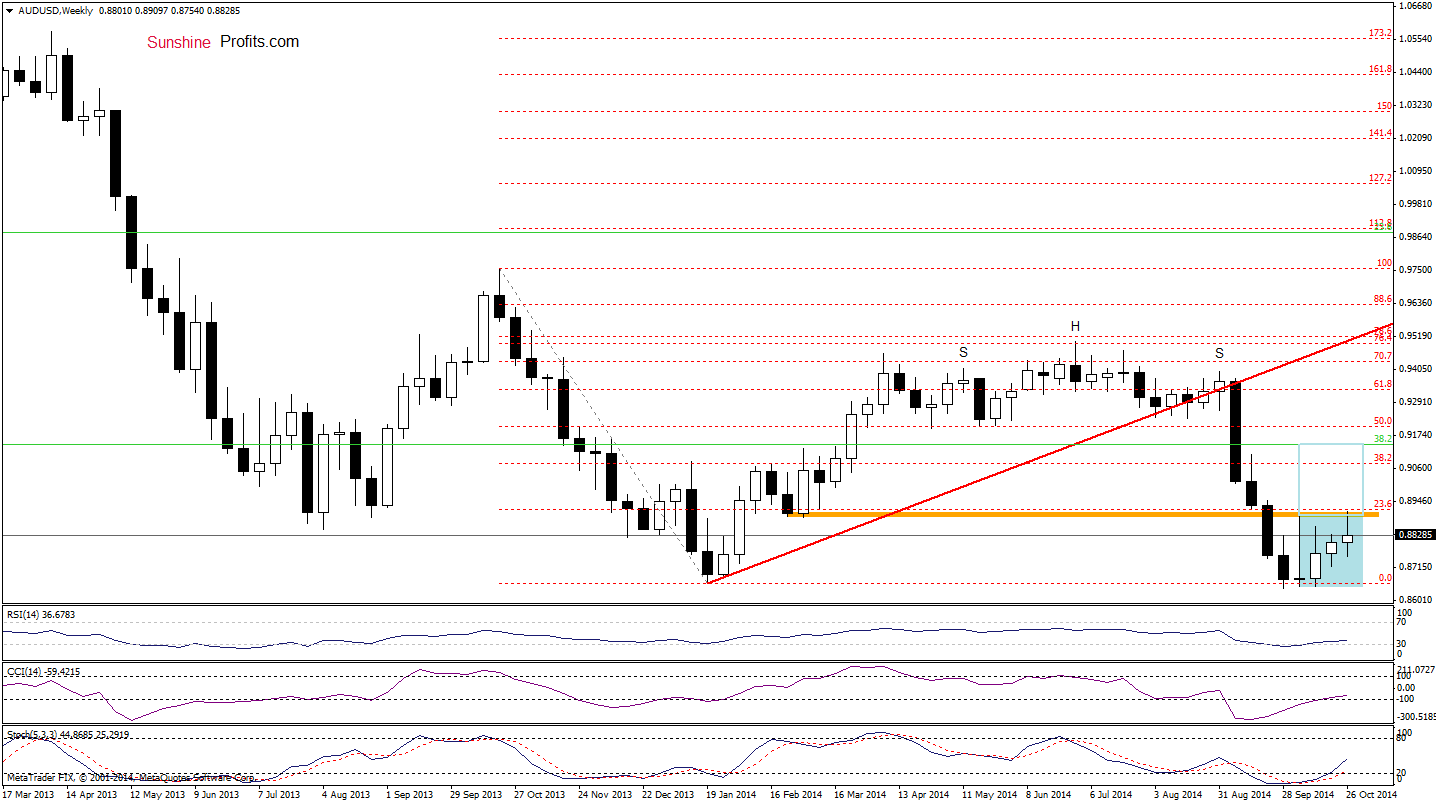
Task: Click the 29 Sep 2013 date label
Action: point(474,794)
